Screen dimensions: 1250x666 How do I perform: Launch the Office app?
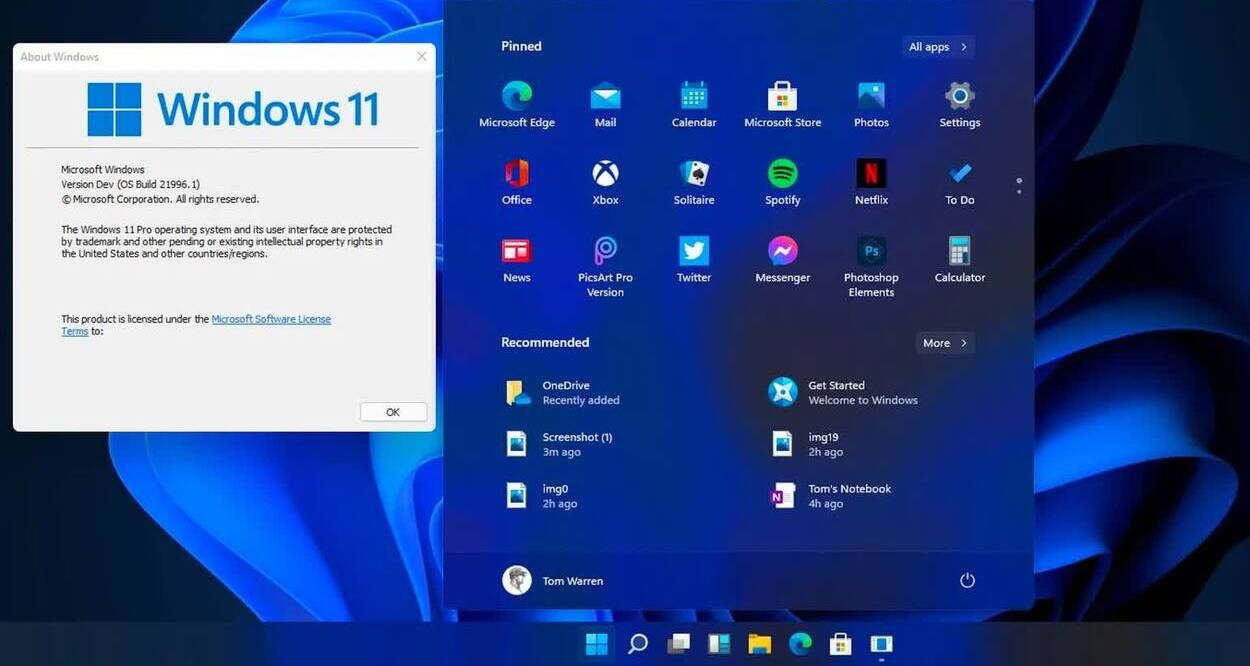pyautogui.click(x=517, y=182)
